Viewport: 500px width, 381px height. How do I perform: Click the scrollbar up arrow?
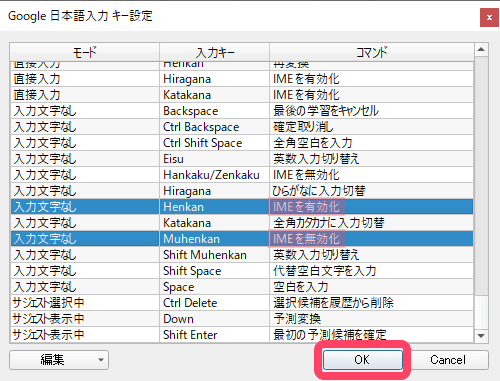(481, 50)
